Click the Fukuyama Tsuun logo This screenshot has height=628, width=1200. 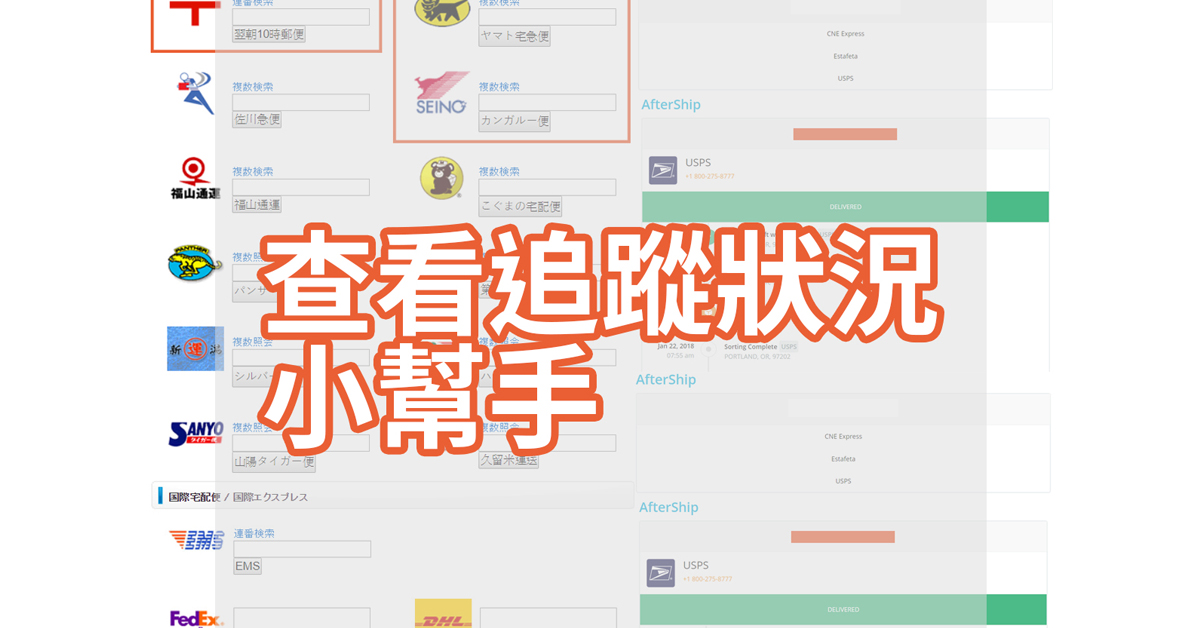195,178
